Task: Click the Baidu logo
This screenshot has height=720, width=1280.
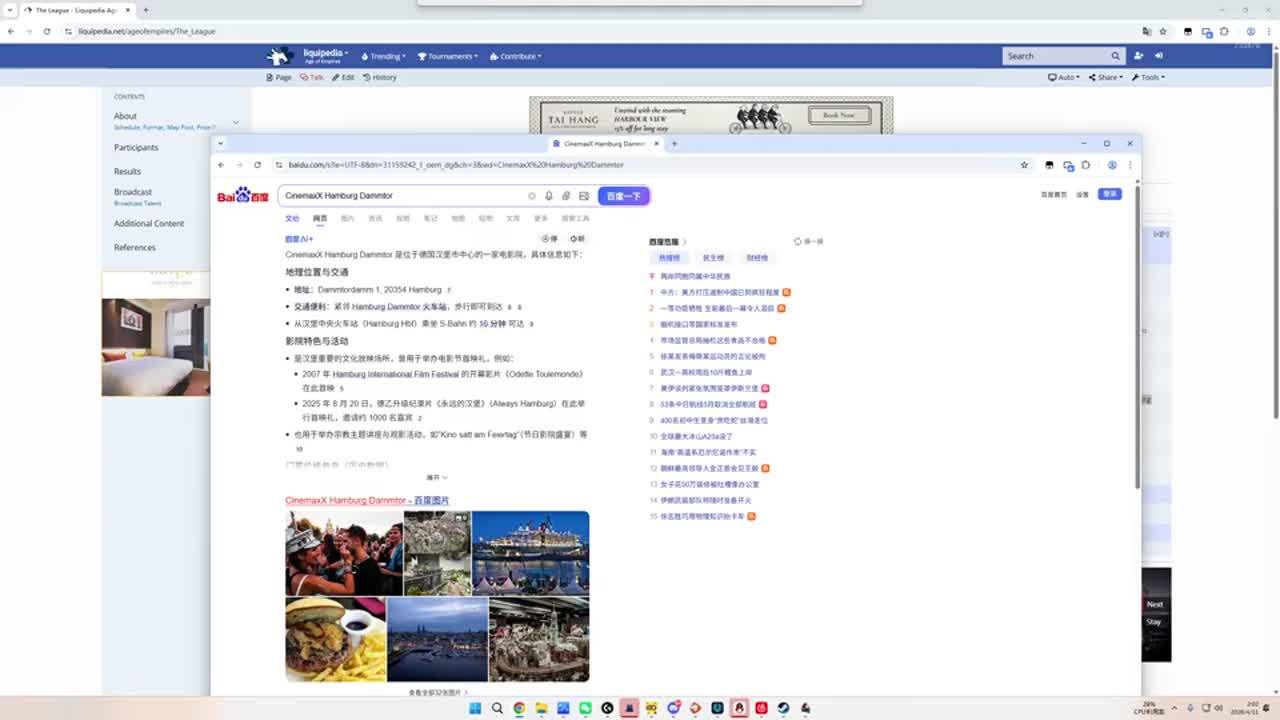Action: click(x=242, y=196)
